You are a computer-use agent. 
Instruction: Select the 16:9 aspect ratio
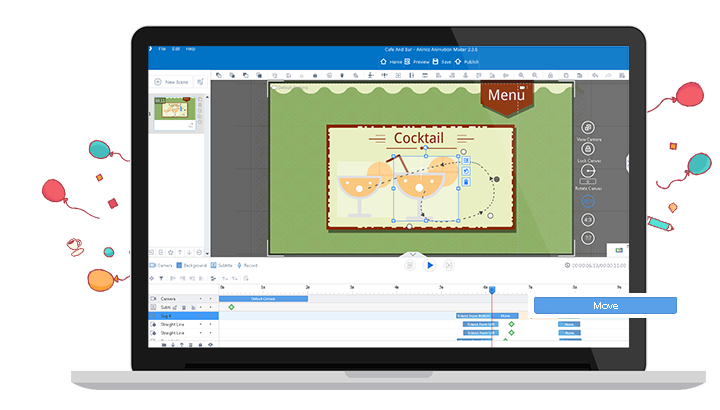click(x=588, y=201)
